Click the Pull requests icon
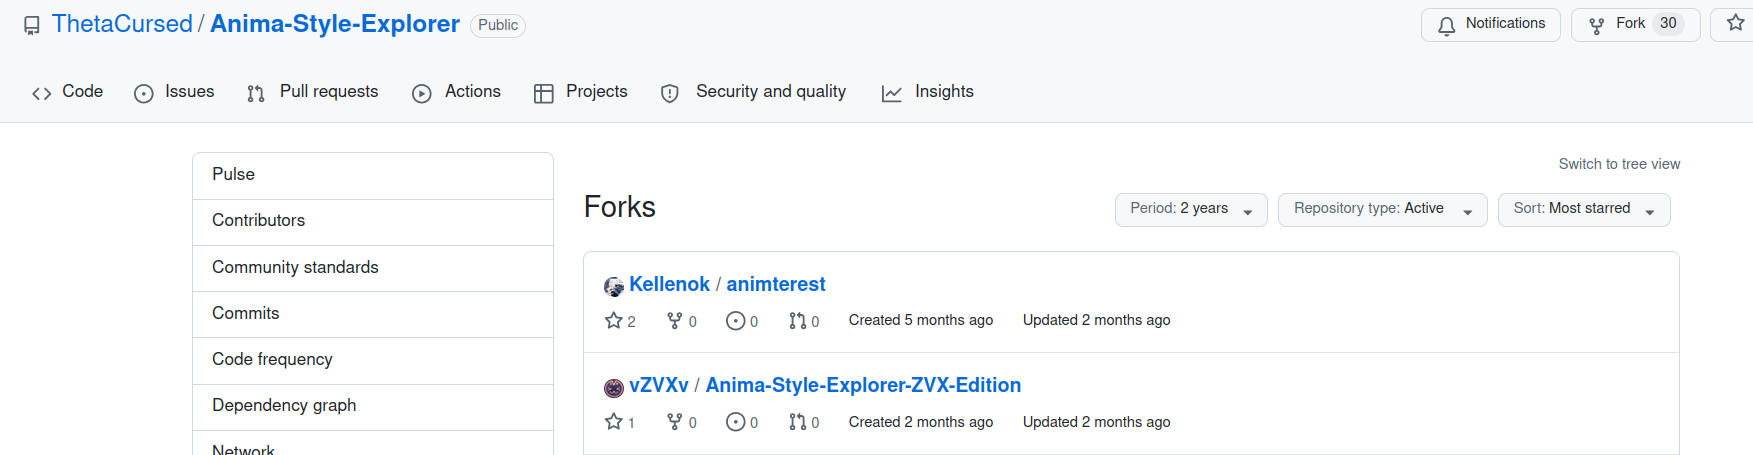Image resolution: width=1753 pixels, height=455 pixels. [256, 93]
